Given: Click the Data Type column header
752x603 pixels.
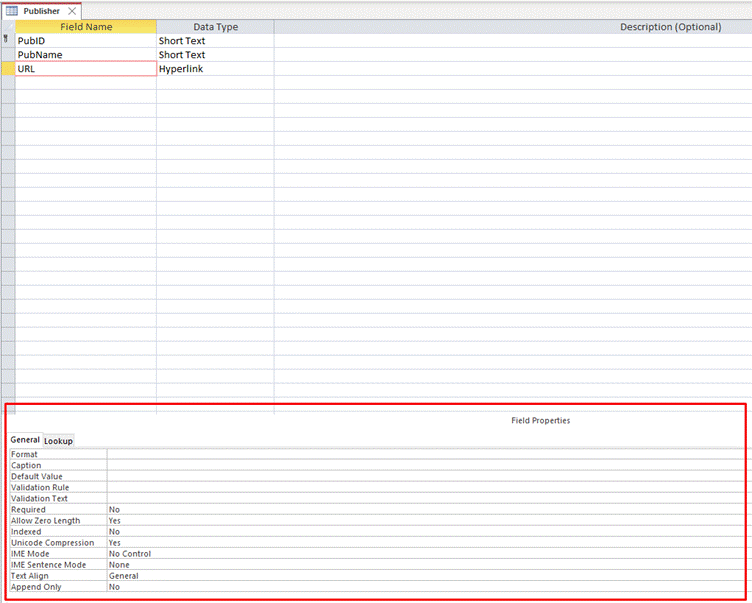Looking at the screenshot, I should pos(214,27).
